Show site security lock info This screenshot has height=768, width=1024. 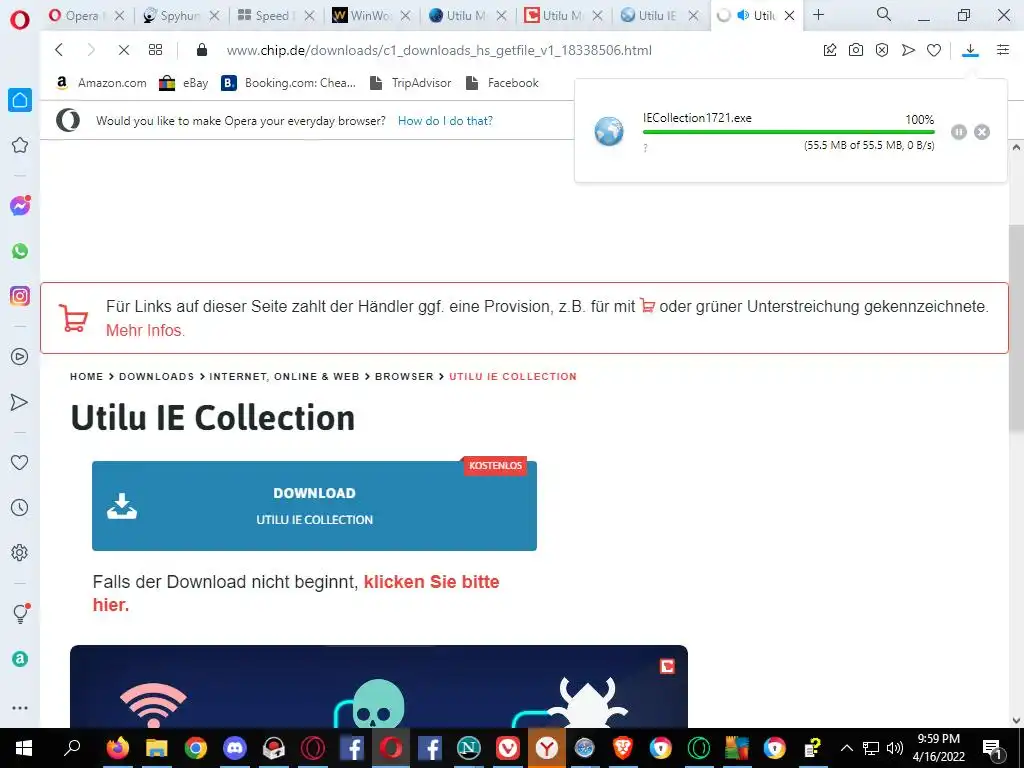(x=202, y=50)
